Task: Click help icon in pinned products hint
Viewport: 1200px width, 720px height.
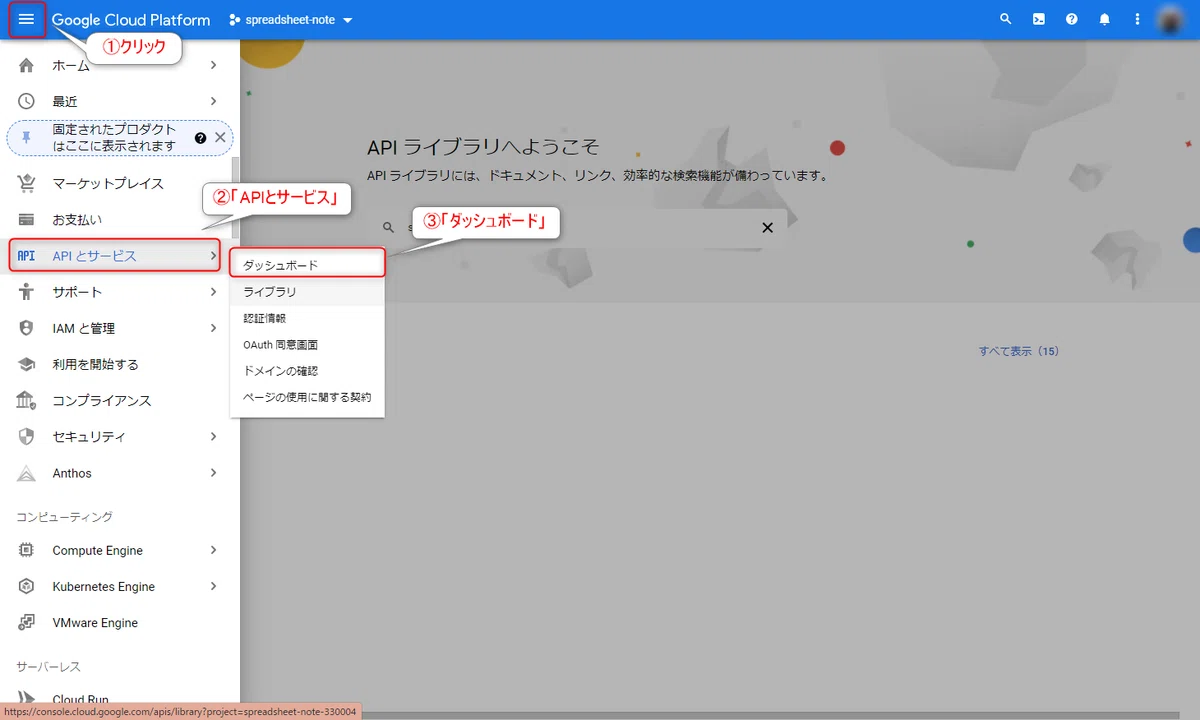Action: pyautogui.click(x=200, y=137)
